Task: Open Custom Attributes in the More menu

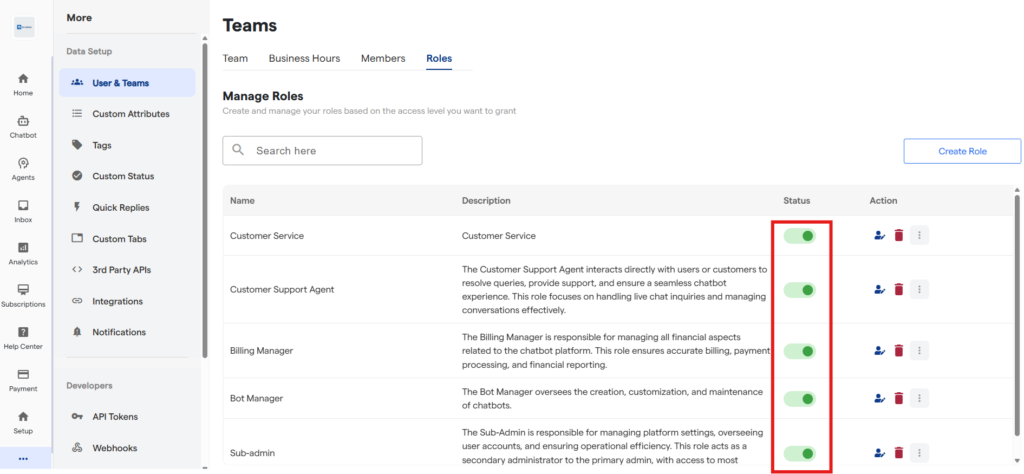Action: pos(130,114)
